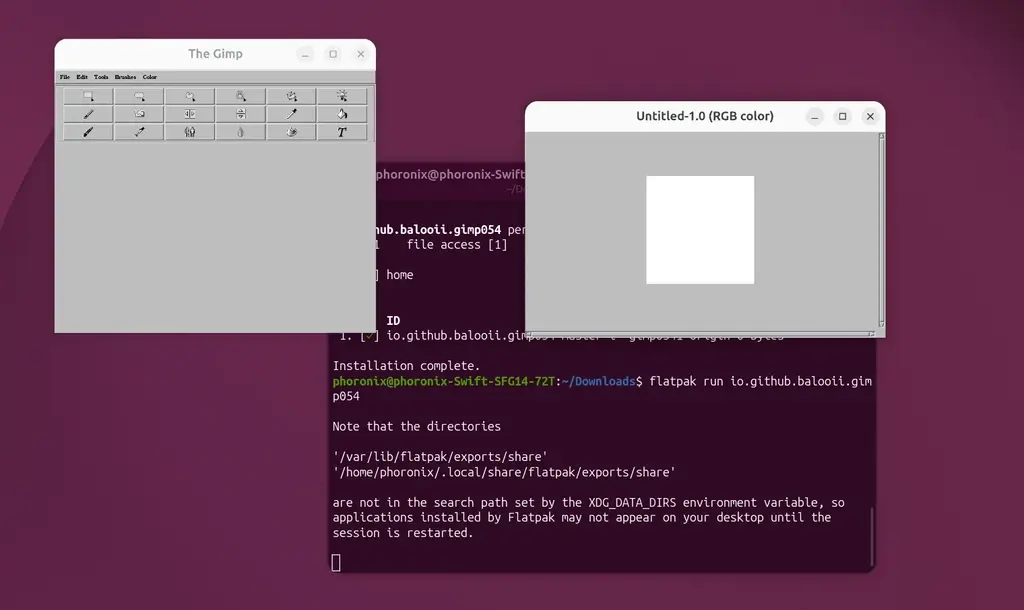Select the Clone tool with two figures
This screenshot has width=1024, height=610.
(x=190, y=132)
